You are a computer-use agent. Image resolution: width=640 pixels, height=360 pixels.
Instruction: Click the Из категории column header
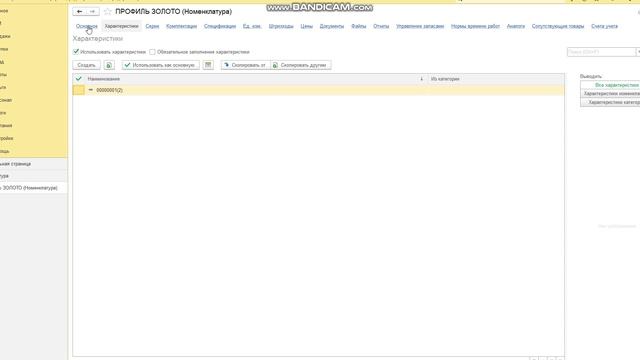coord(496,79)
